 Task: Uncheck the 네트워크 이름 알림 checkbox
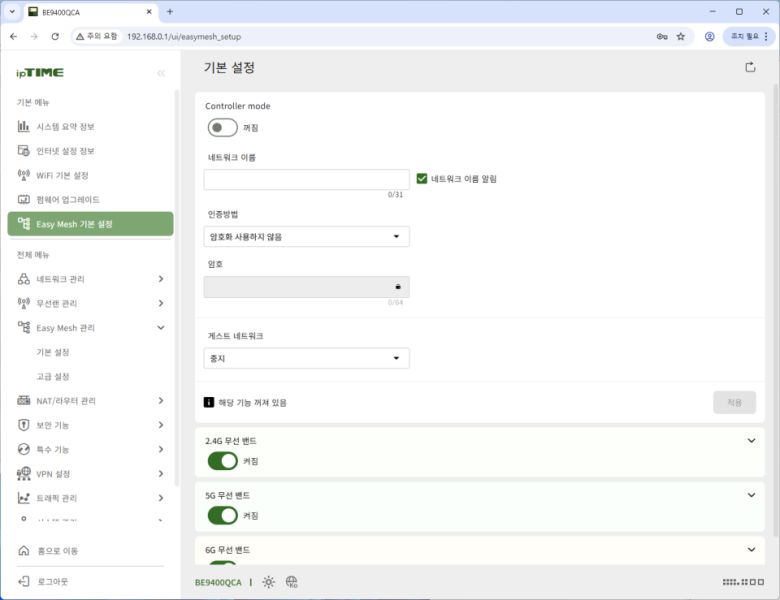(422, 179)
